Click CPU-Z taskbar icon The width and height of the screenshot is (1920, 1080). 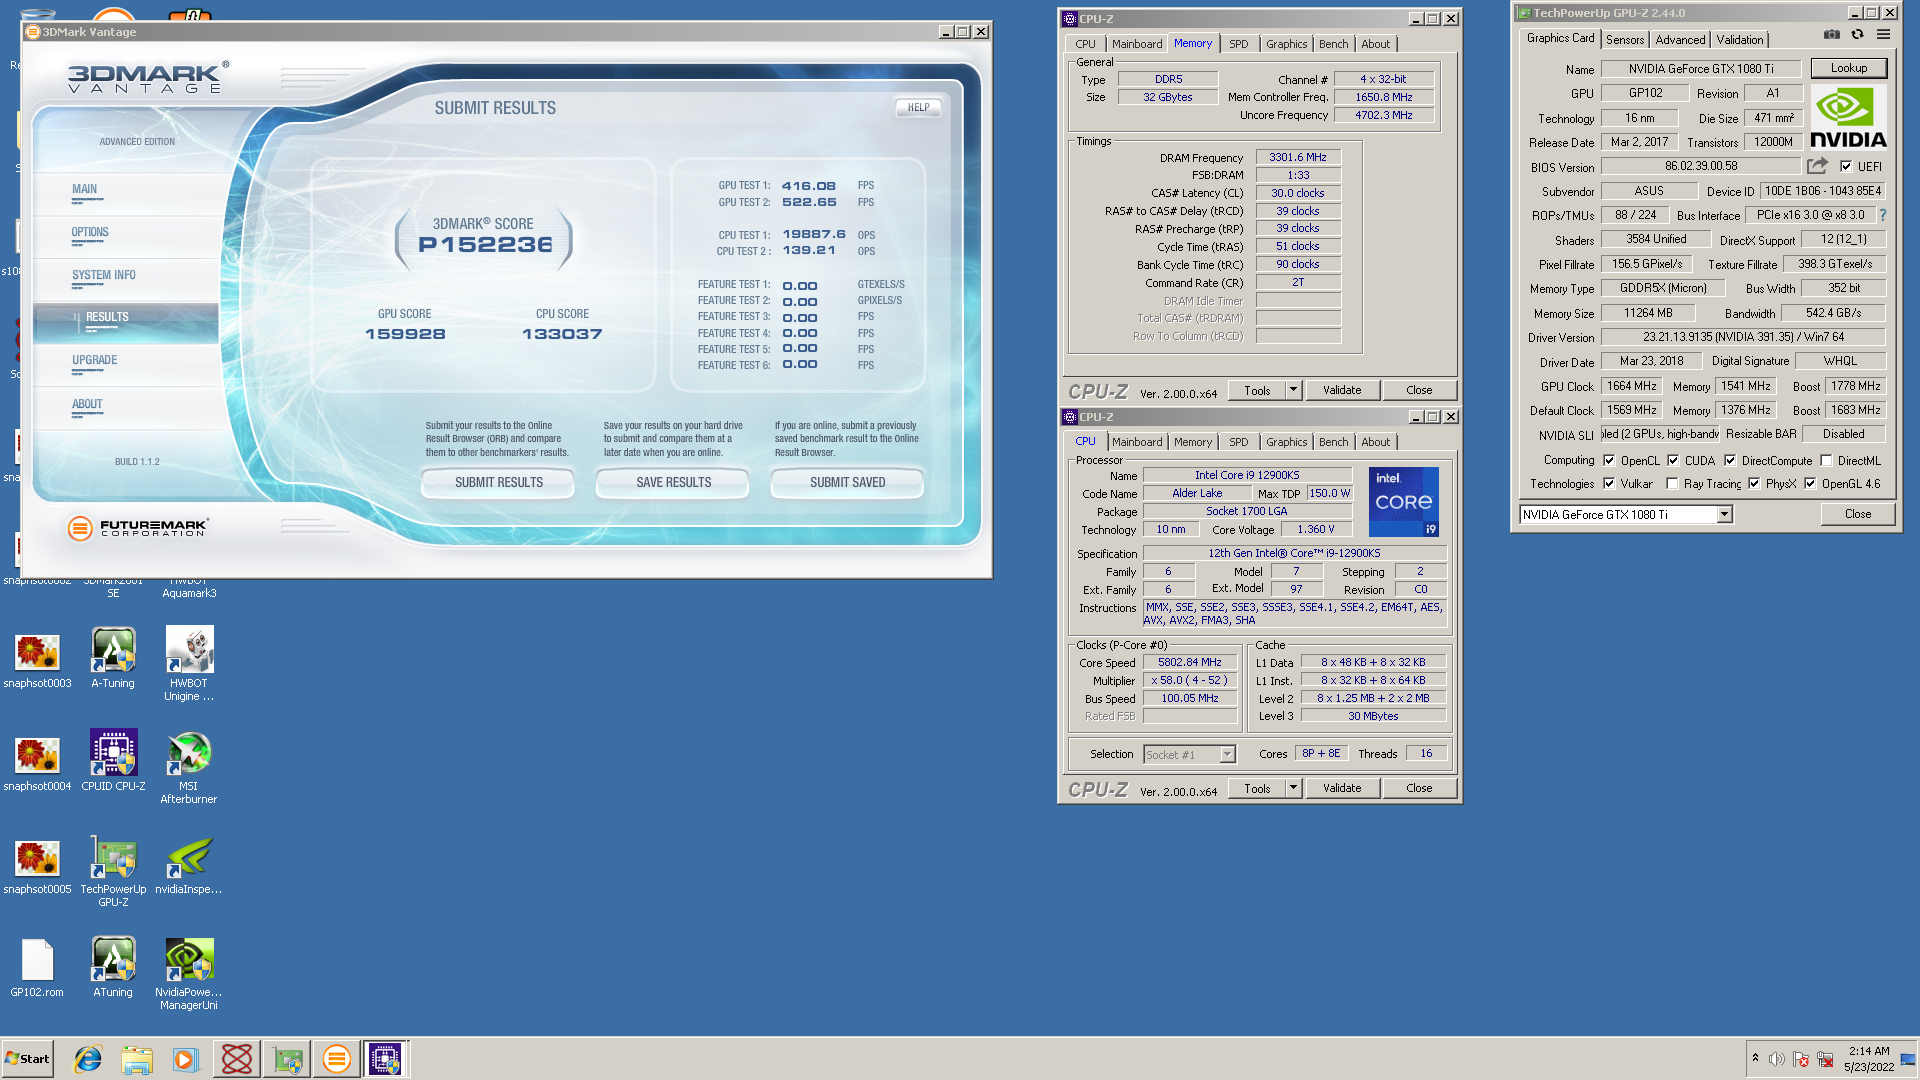point(385,1059)
